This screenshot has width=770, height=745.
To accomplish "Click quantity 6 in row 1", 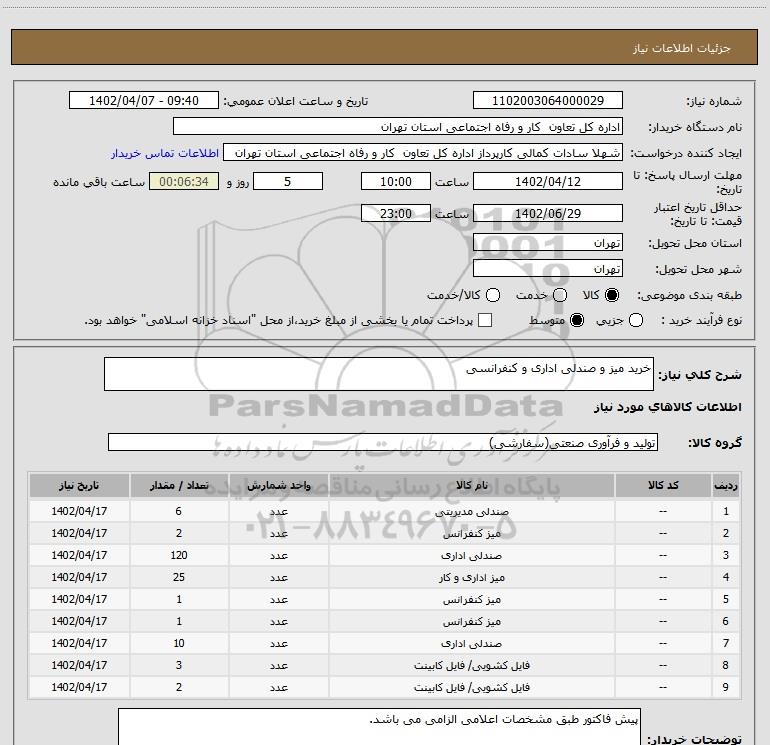I will (x=179, y=511).
